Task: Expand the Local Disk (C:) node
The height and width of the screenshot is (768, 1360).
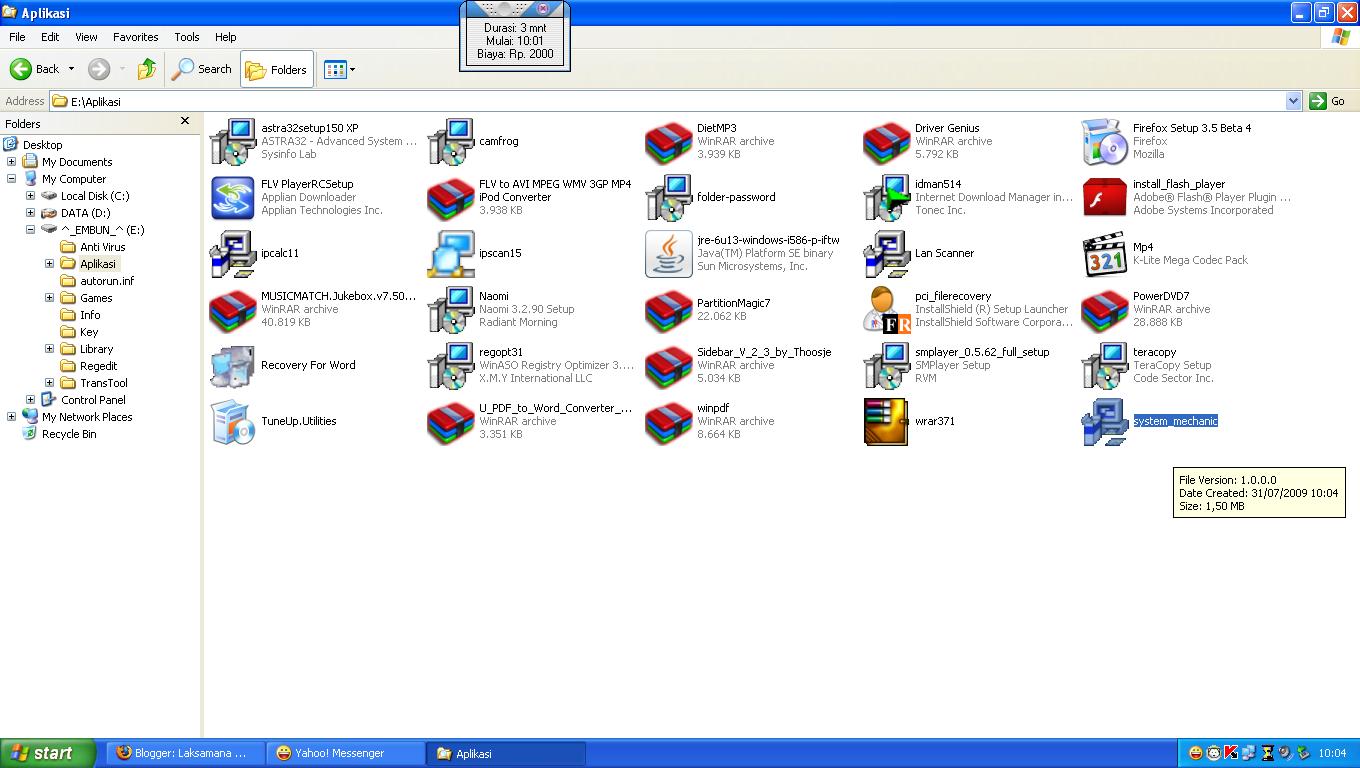Action: tap(30, 196)
